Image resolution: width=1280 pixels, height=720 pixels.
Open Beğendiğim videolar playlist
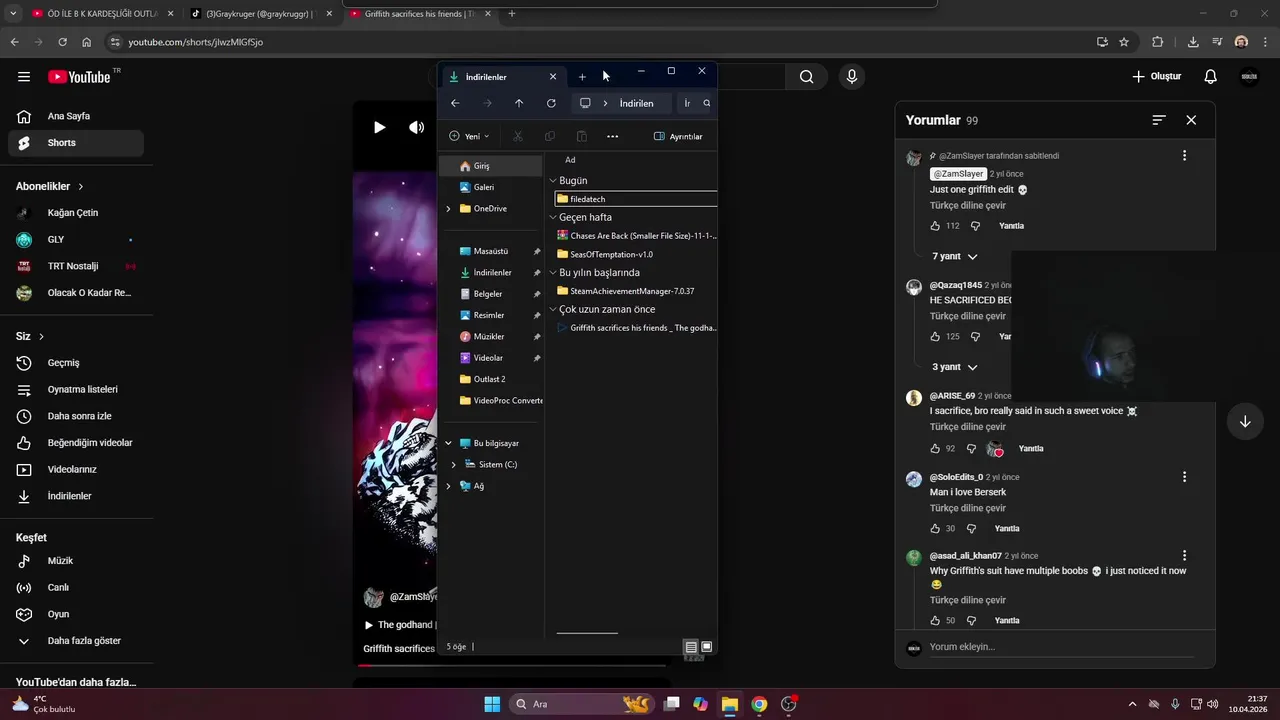pyautogui.click(x=76, y=443)
